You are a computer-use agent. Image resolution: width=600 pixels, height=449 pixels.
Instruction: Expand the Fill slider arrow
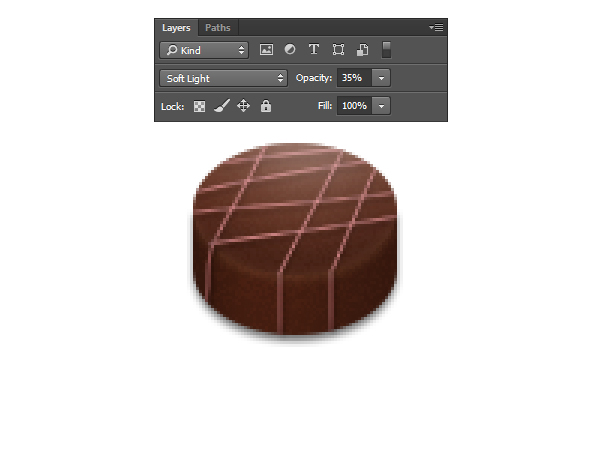pos(382,105)
